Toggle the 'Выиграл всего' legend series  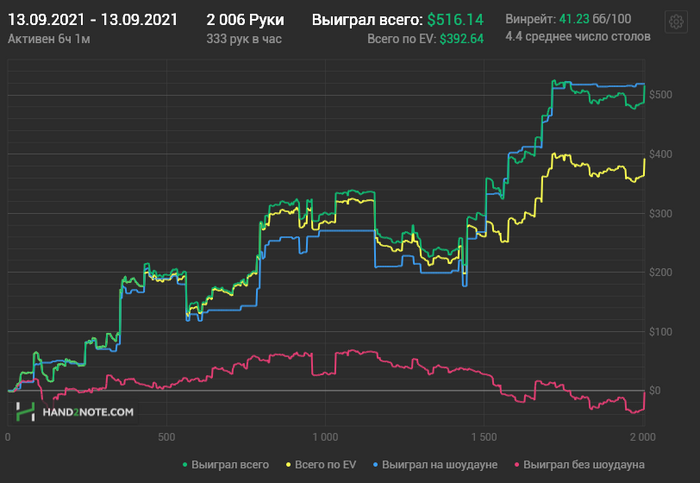(225, 465)
